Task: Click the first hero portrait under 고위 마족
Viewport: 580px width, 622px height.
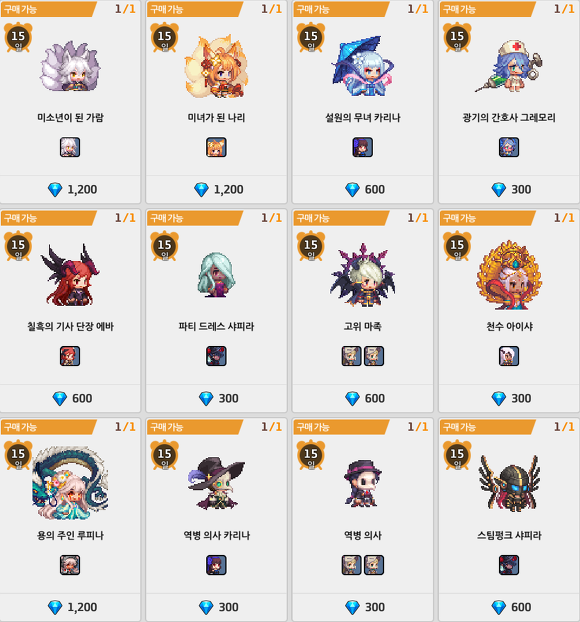Action: [351, 356]
